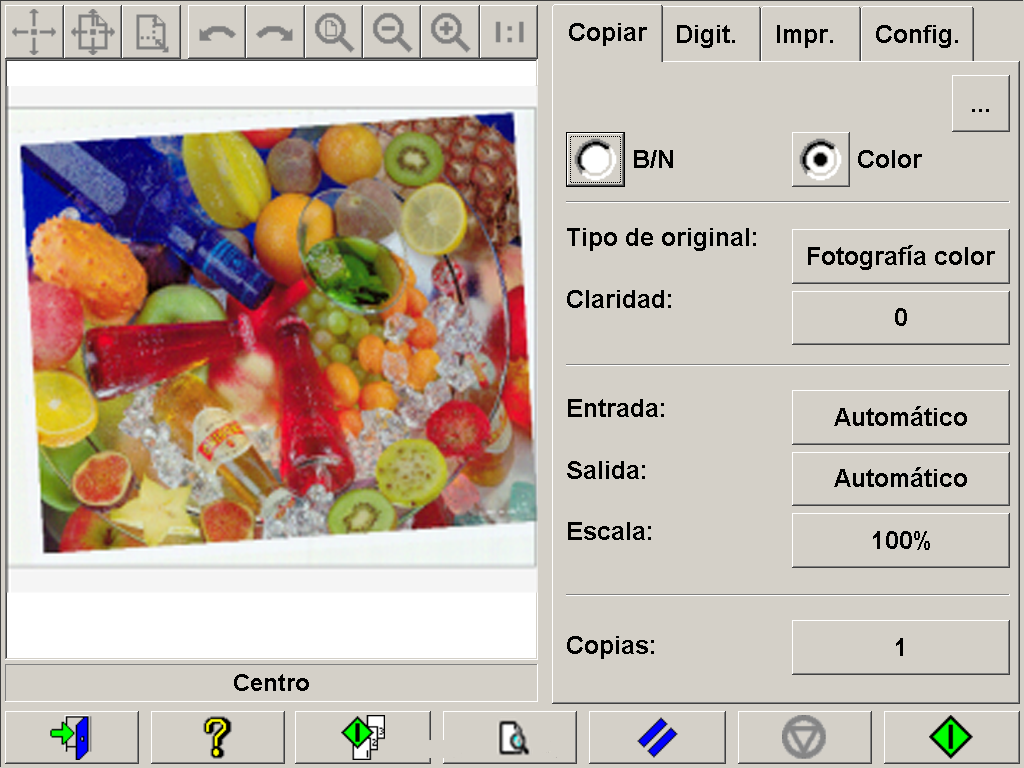Open help with the question mark icon
This screenshot has height=768, width=1024.
(x=217, y=737)
